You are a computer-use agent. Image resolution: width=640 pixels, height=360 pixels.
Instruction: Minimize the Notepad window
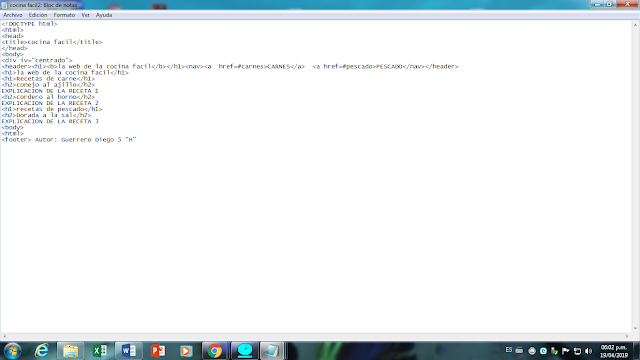(x=597, y=4)
